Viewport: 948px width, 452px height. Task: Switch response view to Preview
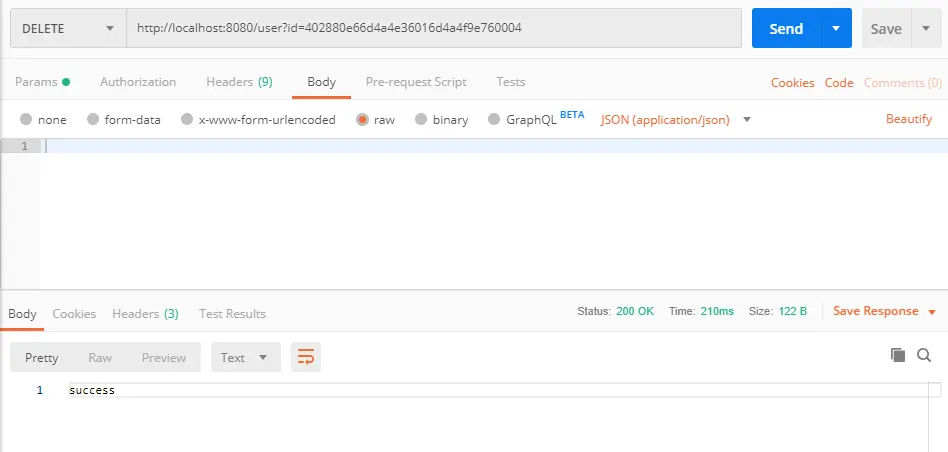point(163,357)
